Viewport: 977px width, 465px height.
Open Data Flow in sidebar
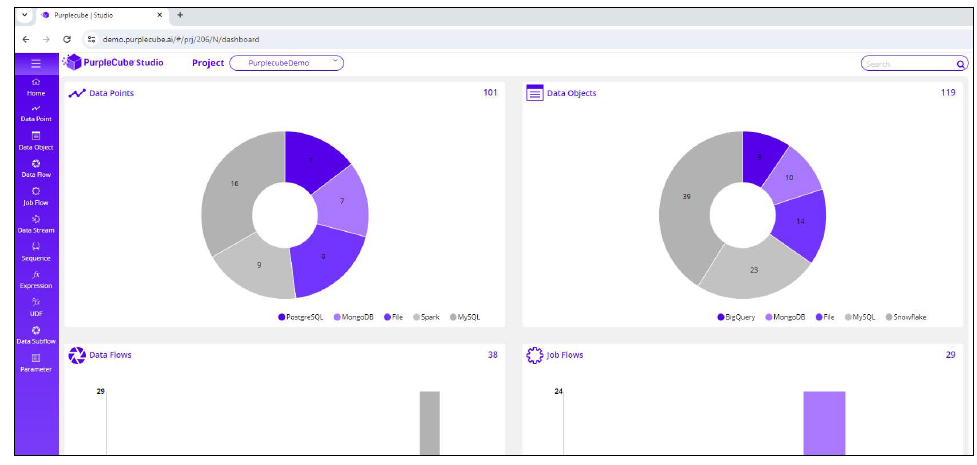pyautogui.click(x=36, y=169)
